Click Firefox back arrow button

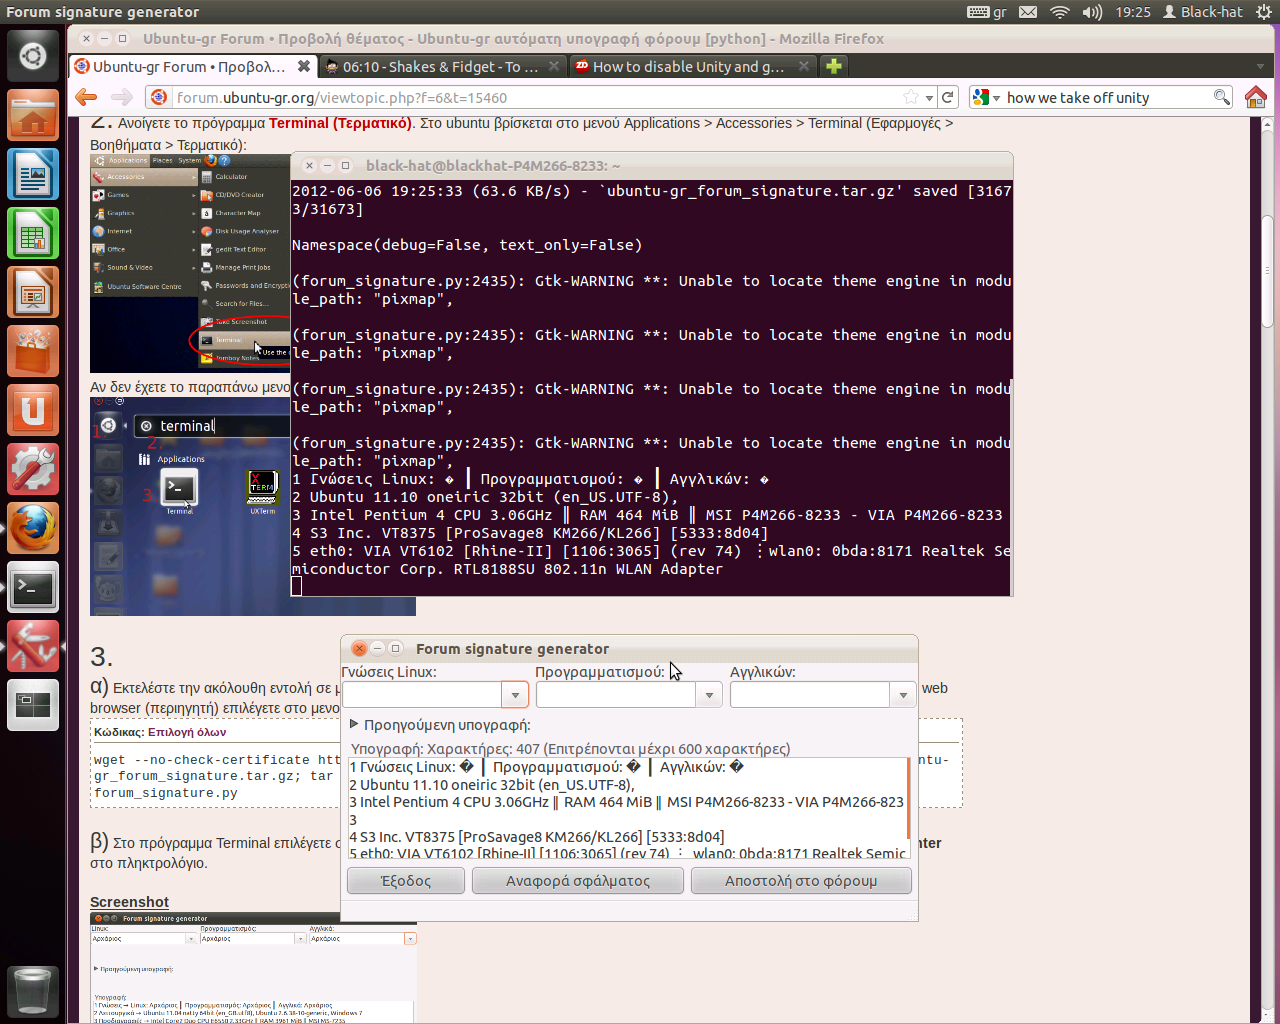(87, 97)
